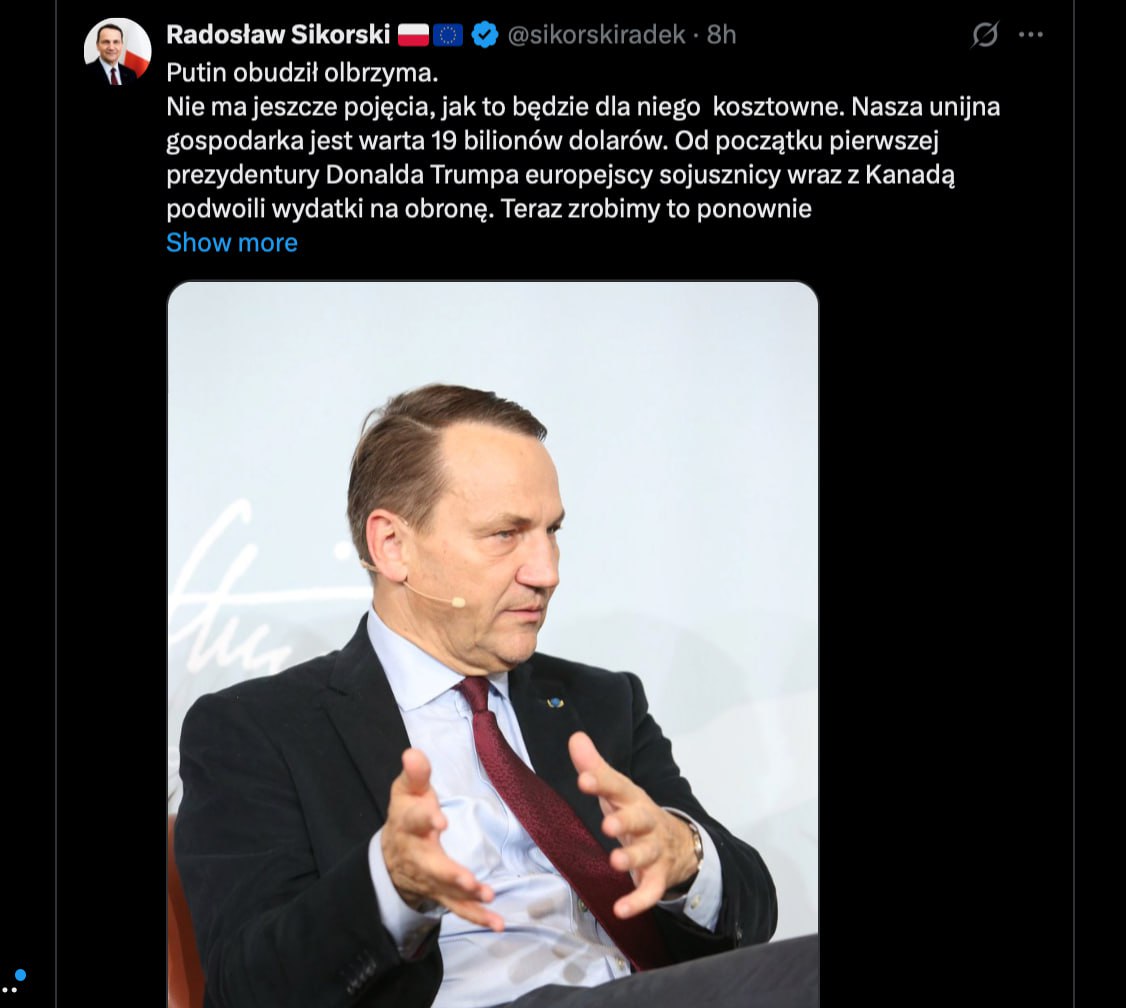The image size is (1126, 1008).
Task: Click the @sikorskiradek handle
Action: tap(597, 35)
